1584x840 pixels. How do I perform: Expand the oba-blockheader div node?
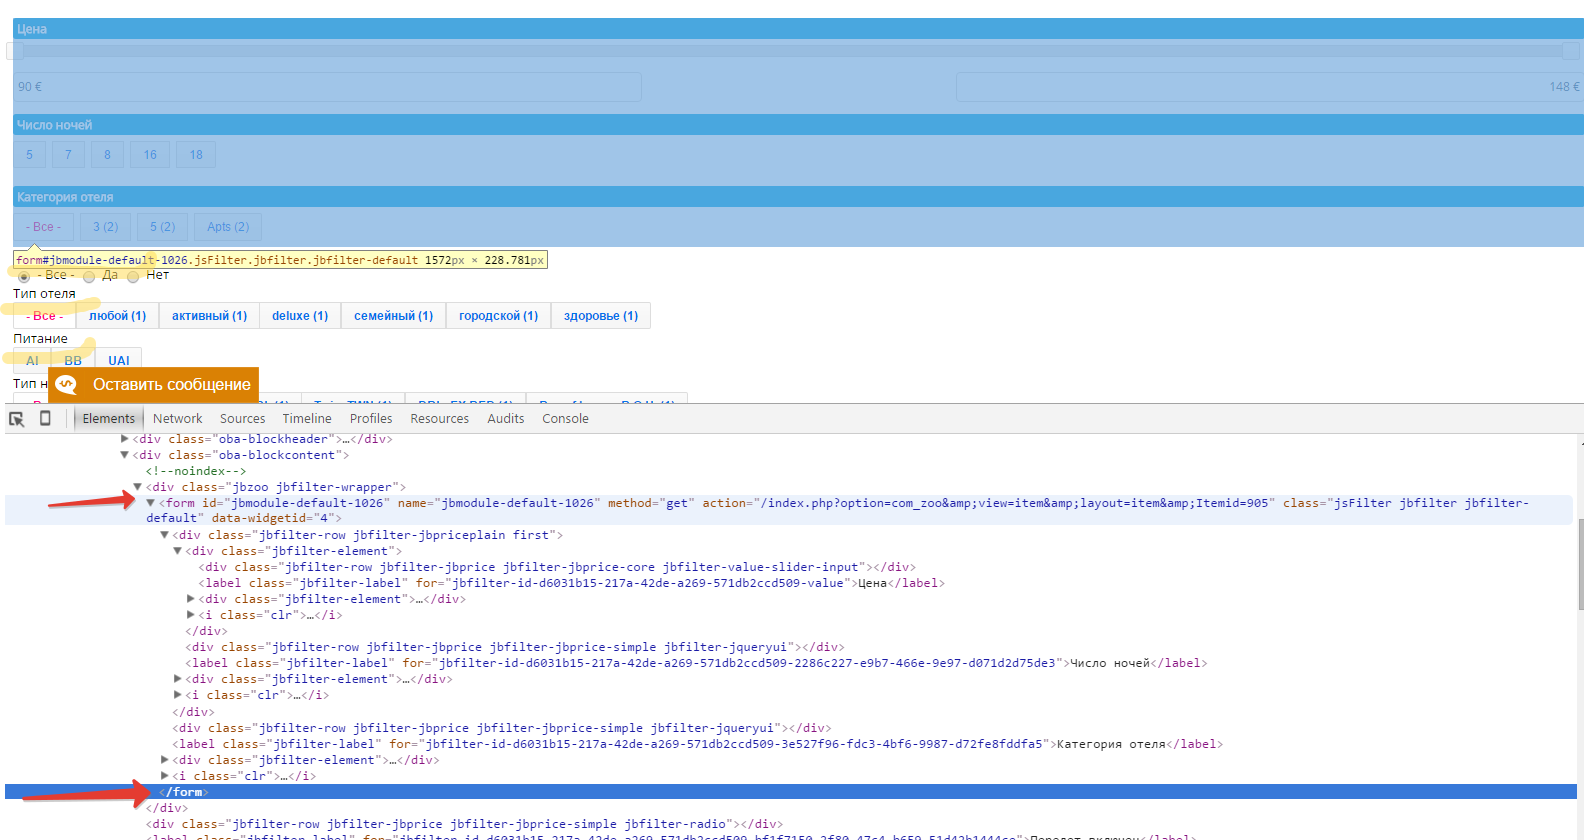pos(125,439)
